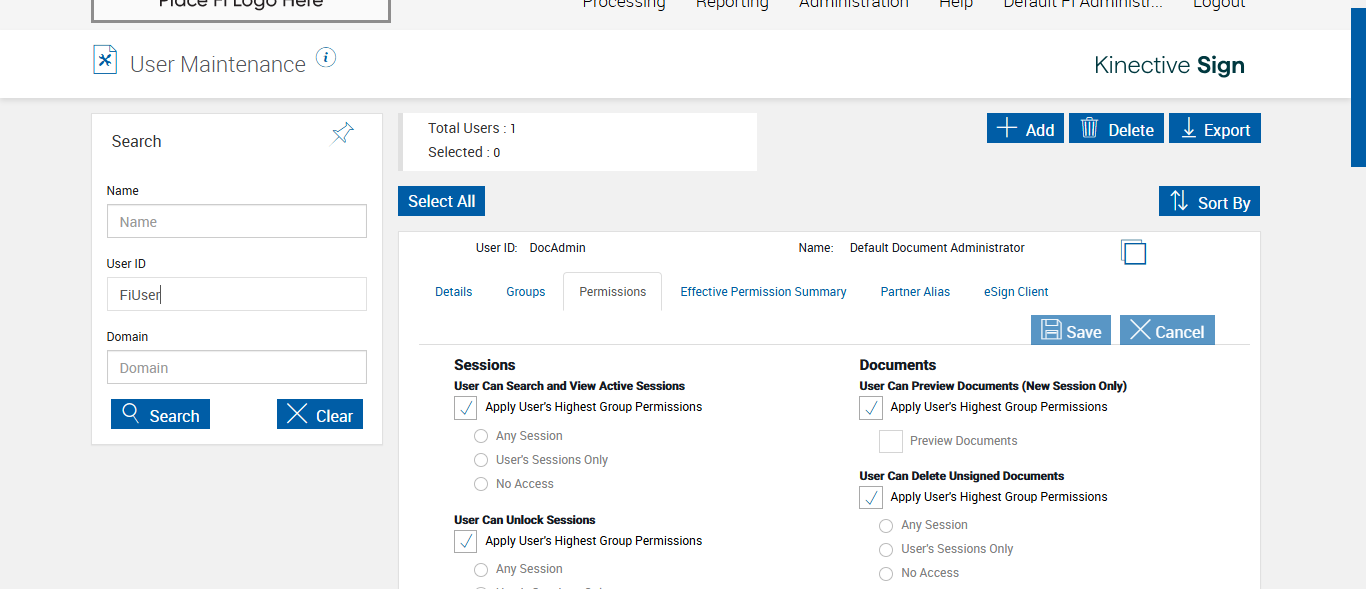The width and height of the screenshot is (1366, 589).
Task: Pin the Search panel
Action: pos(343,134)
